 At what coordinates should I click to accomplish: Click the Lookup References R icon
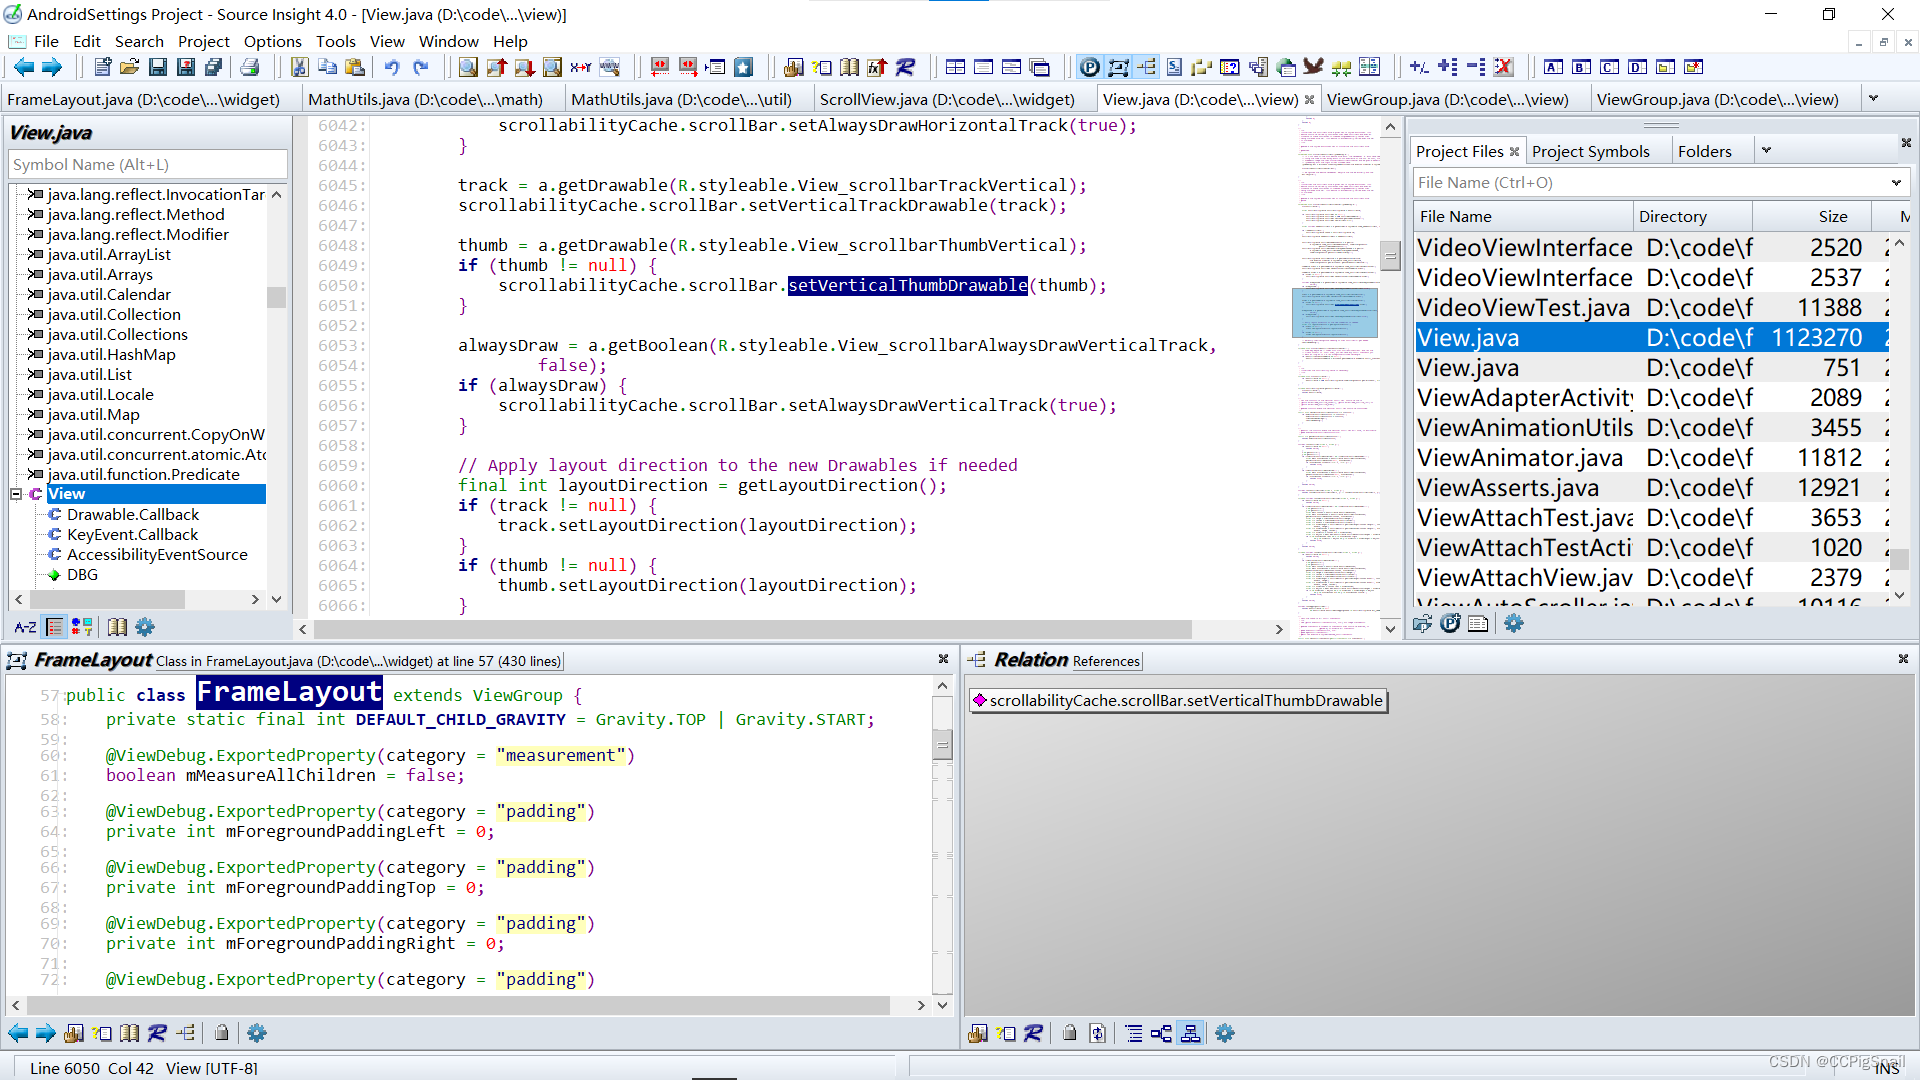905,67
